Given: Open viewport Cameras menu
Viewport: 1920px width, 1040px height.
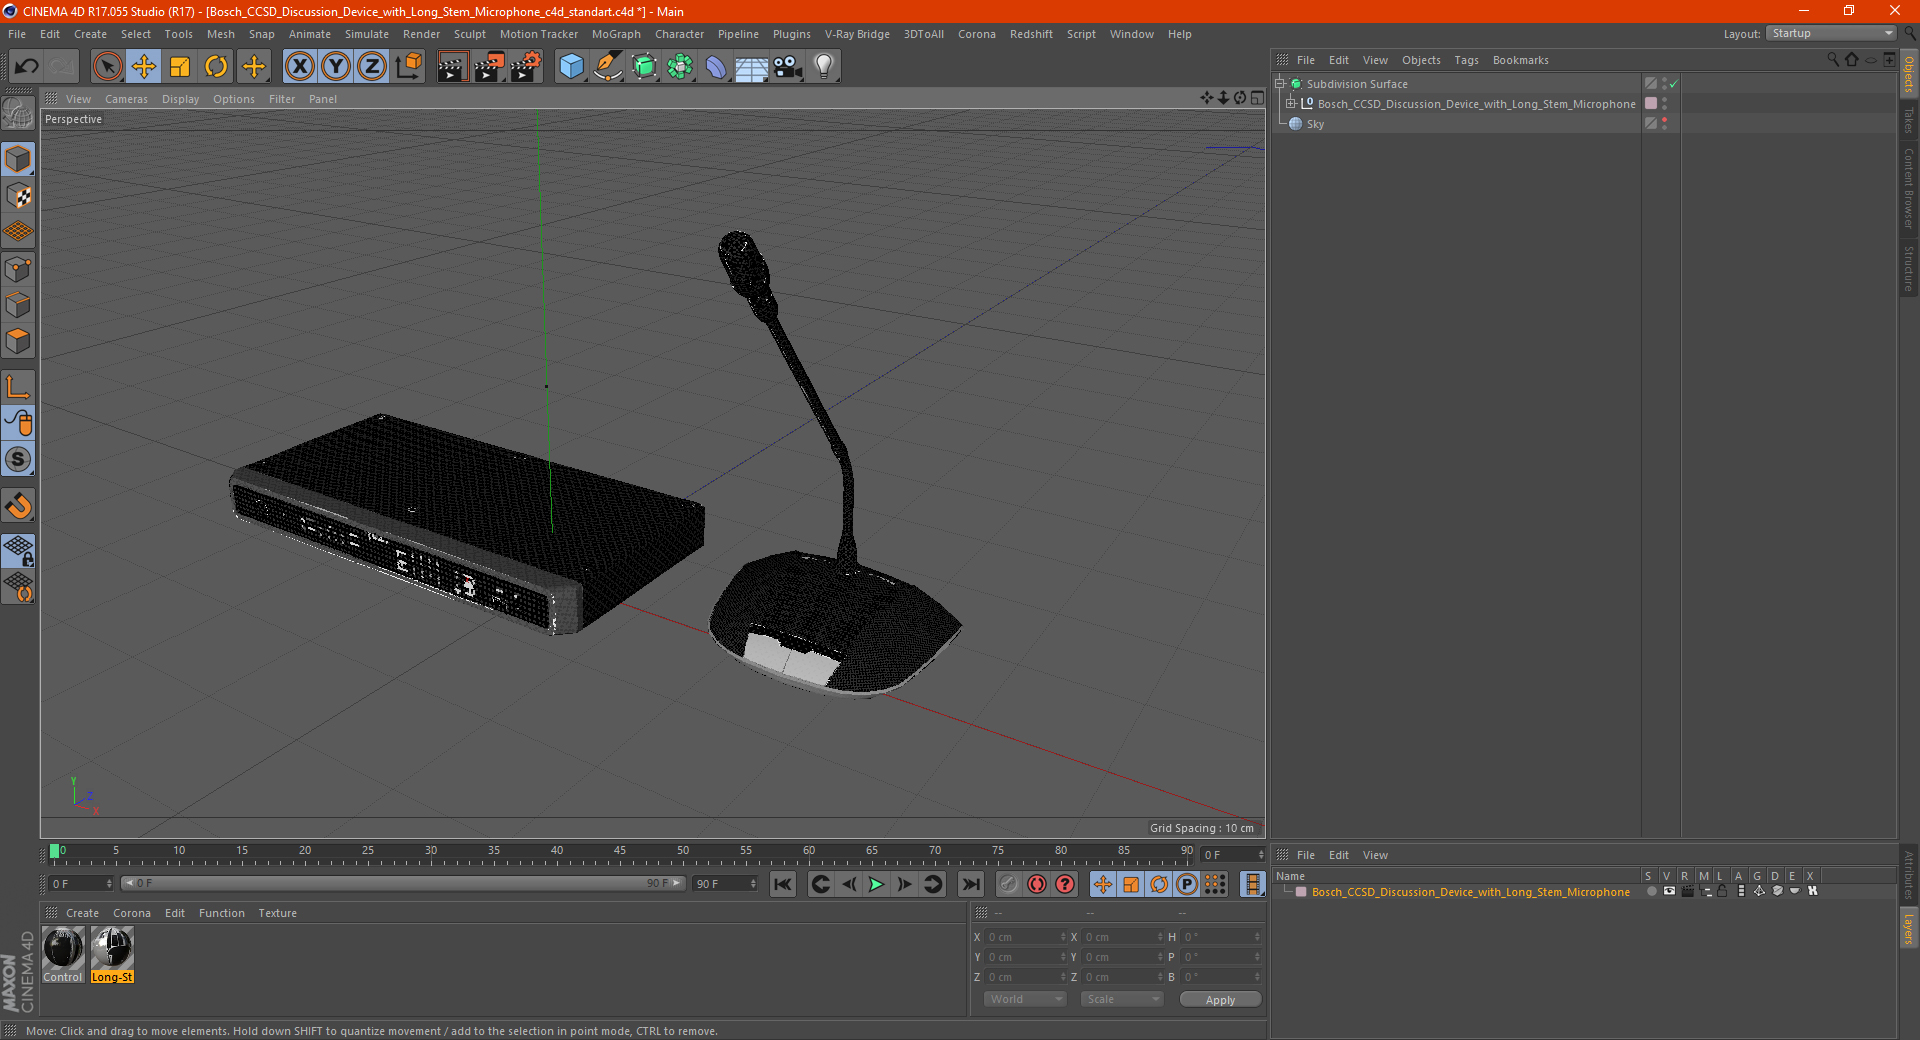Looking at the screenshot, I should 126,99.
